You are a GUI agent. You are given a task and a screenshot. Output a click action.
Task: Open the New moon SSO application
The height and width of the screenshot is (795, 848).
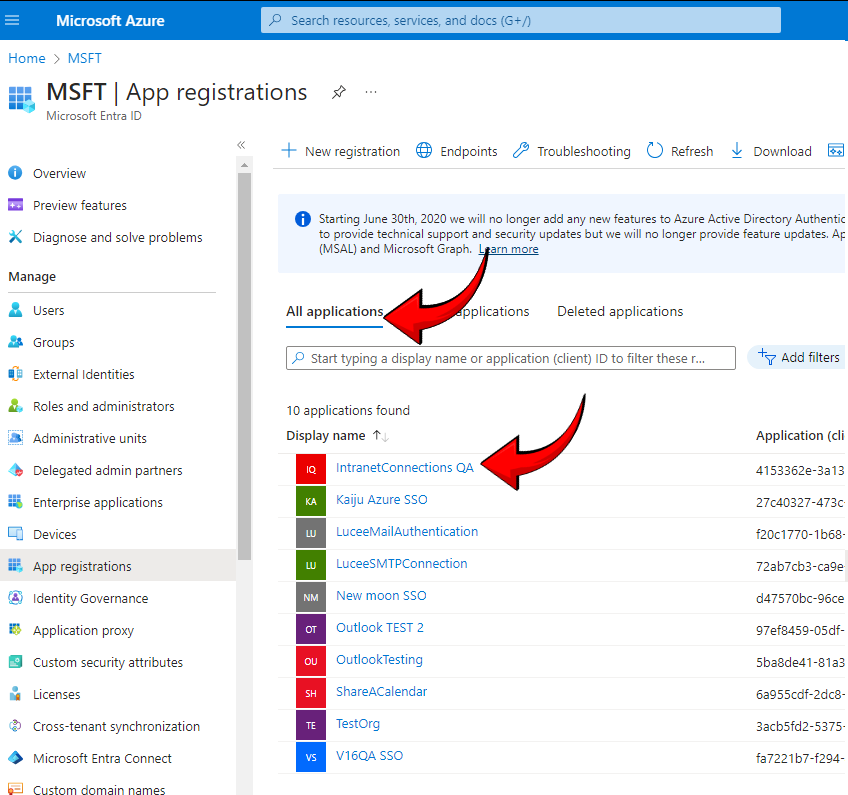tap(381, 595)
